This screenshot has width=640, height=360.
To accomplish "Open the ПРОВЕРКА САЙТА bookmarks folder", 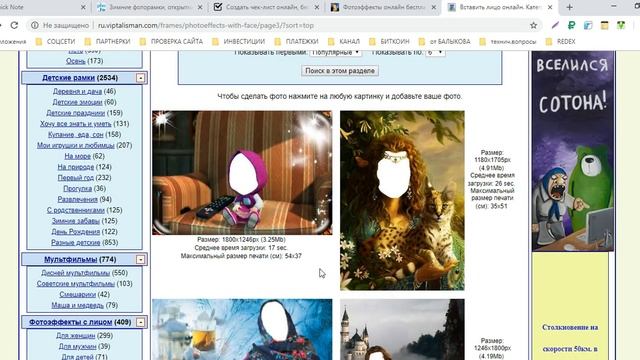I will coord(171,41).
